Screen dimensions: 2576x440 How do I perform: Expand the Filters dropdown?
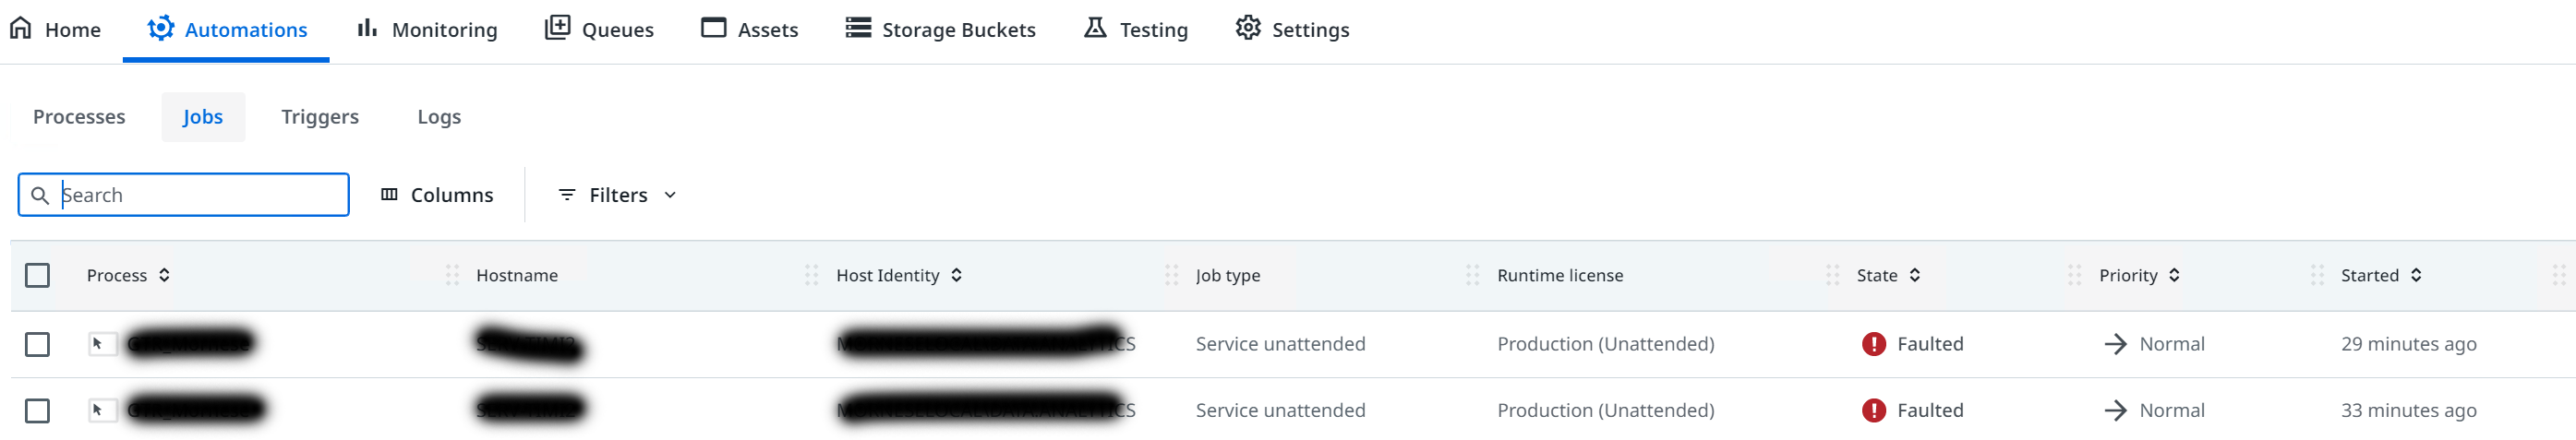618,195
